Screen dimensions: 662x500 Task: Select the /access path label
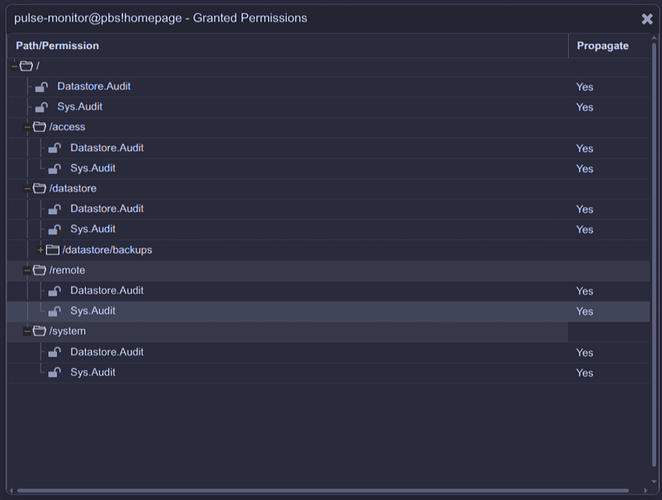67,127
